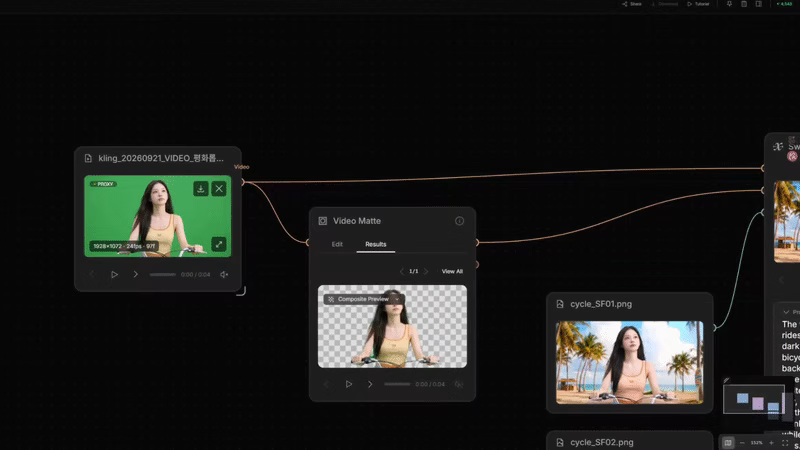Download the kling video node clip
The height and width of the screenshot is (450, 800).
point(201,189)
